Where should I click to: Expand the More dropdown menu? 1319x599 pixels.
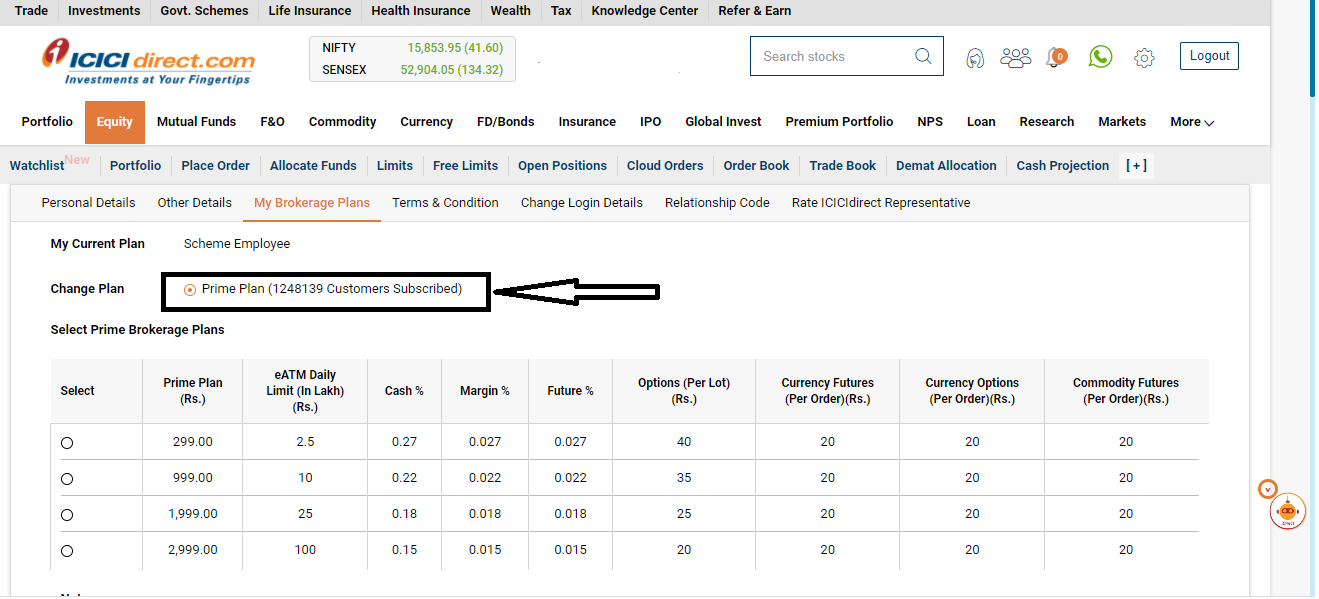coord(1192,122)
